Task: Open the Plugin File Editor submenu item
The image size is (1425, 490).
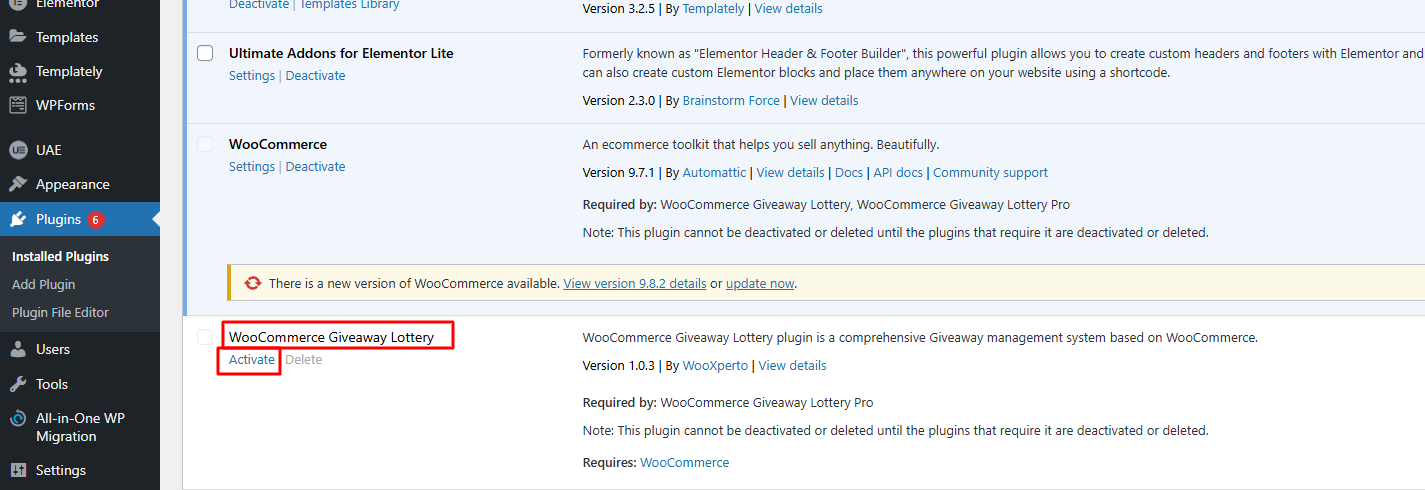Action: 60,312
